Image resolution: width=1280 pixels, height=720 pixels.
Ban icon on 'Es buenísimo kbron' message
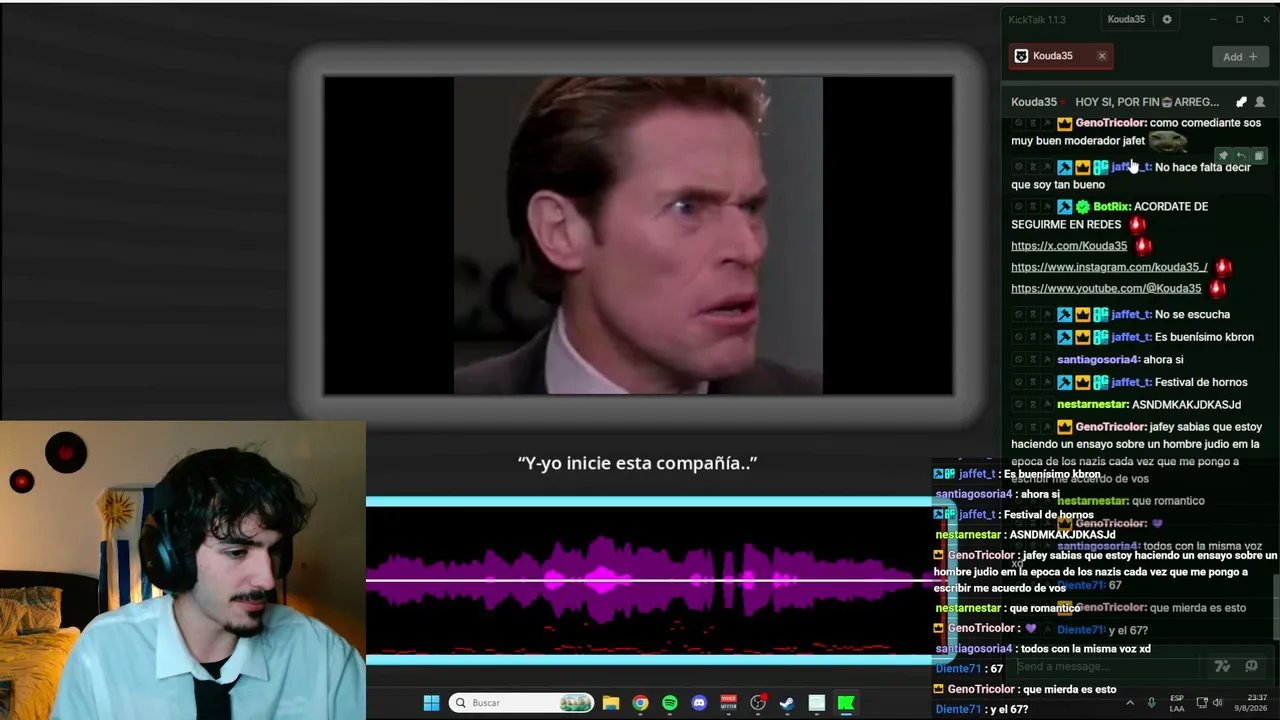coord(1018,338)
